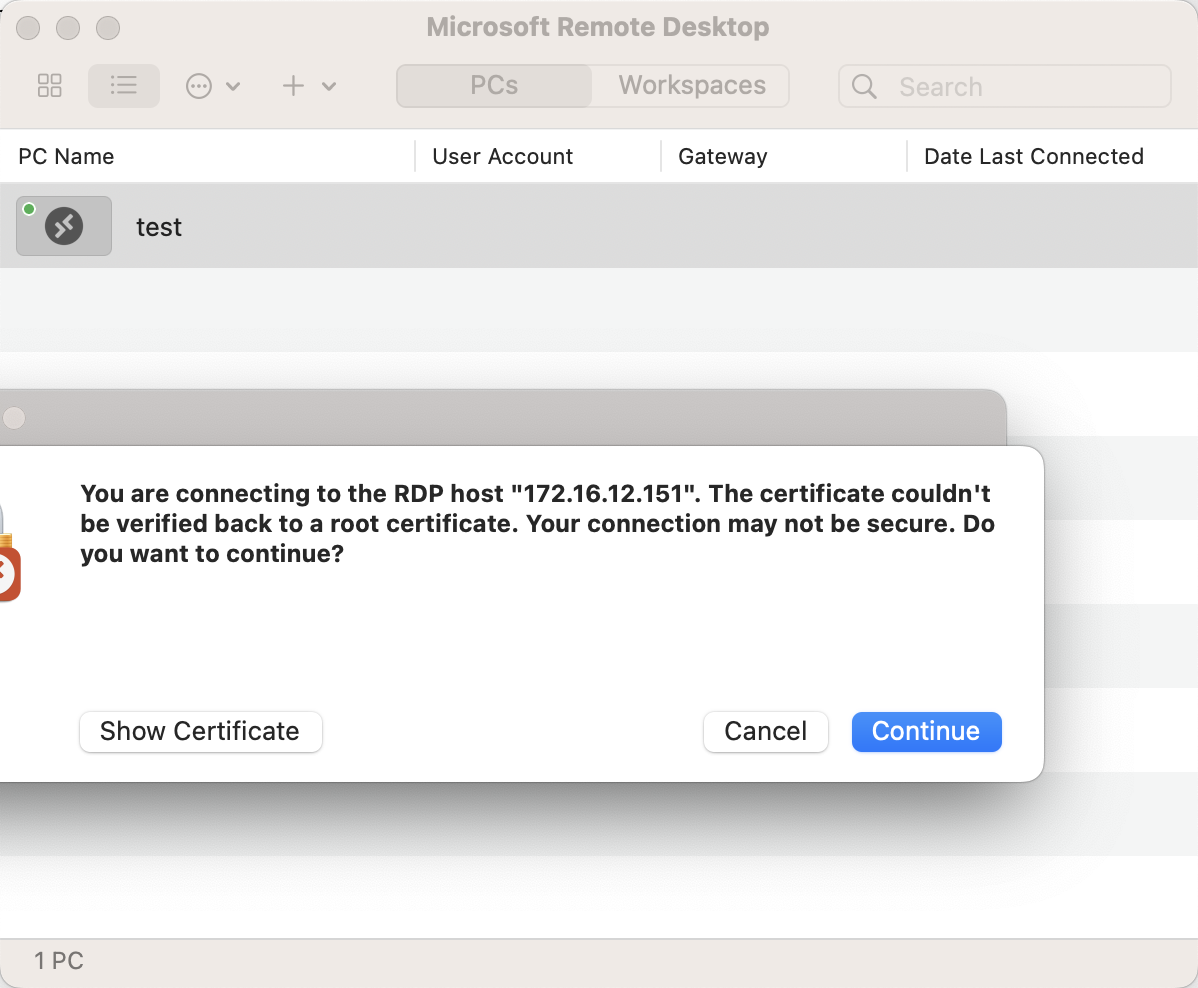Click the Search field
This screenshot has height=988, width=1198.
click(1005, 86)
